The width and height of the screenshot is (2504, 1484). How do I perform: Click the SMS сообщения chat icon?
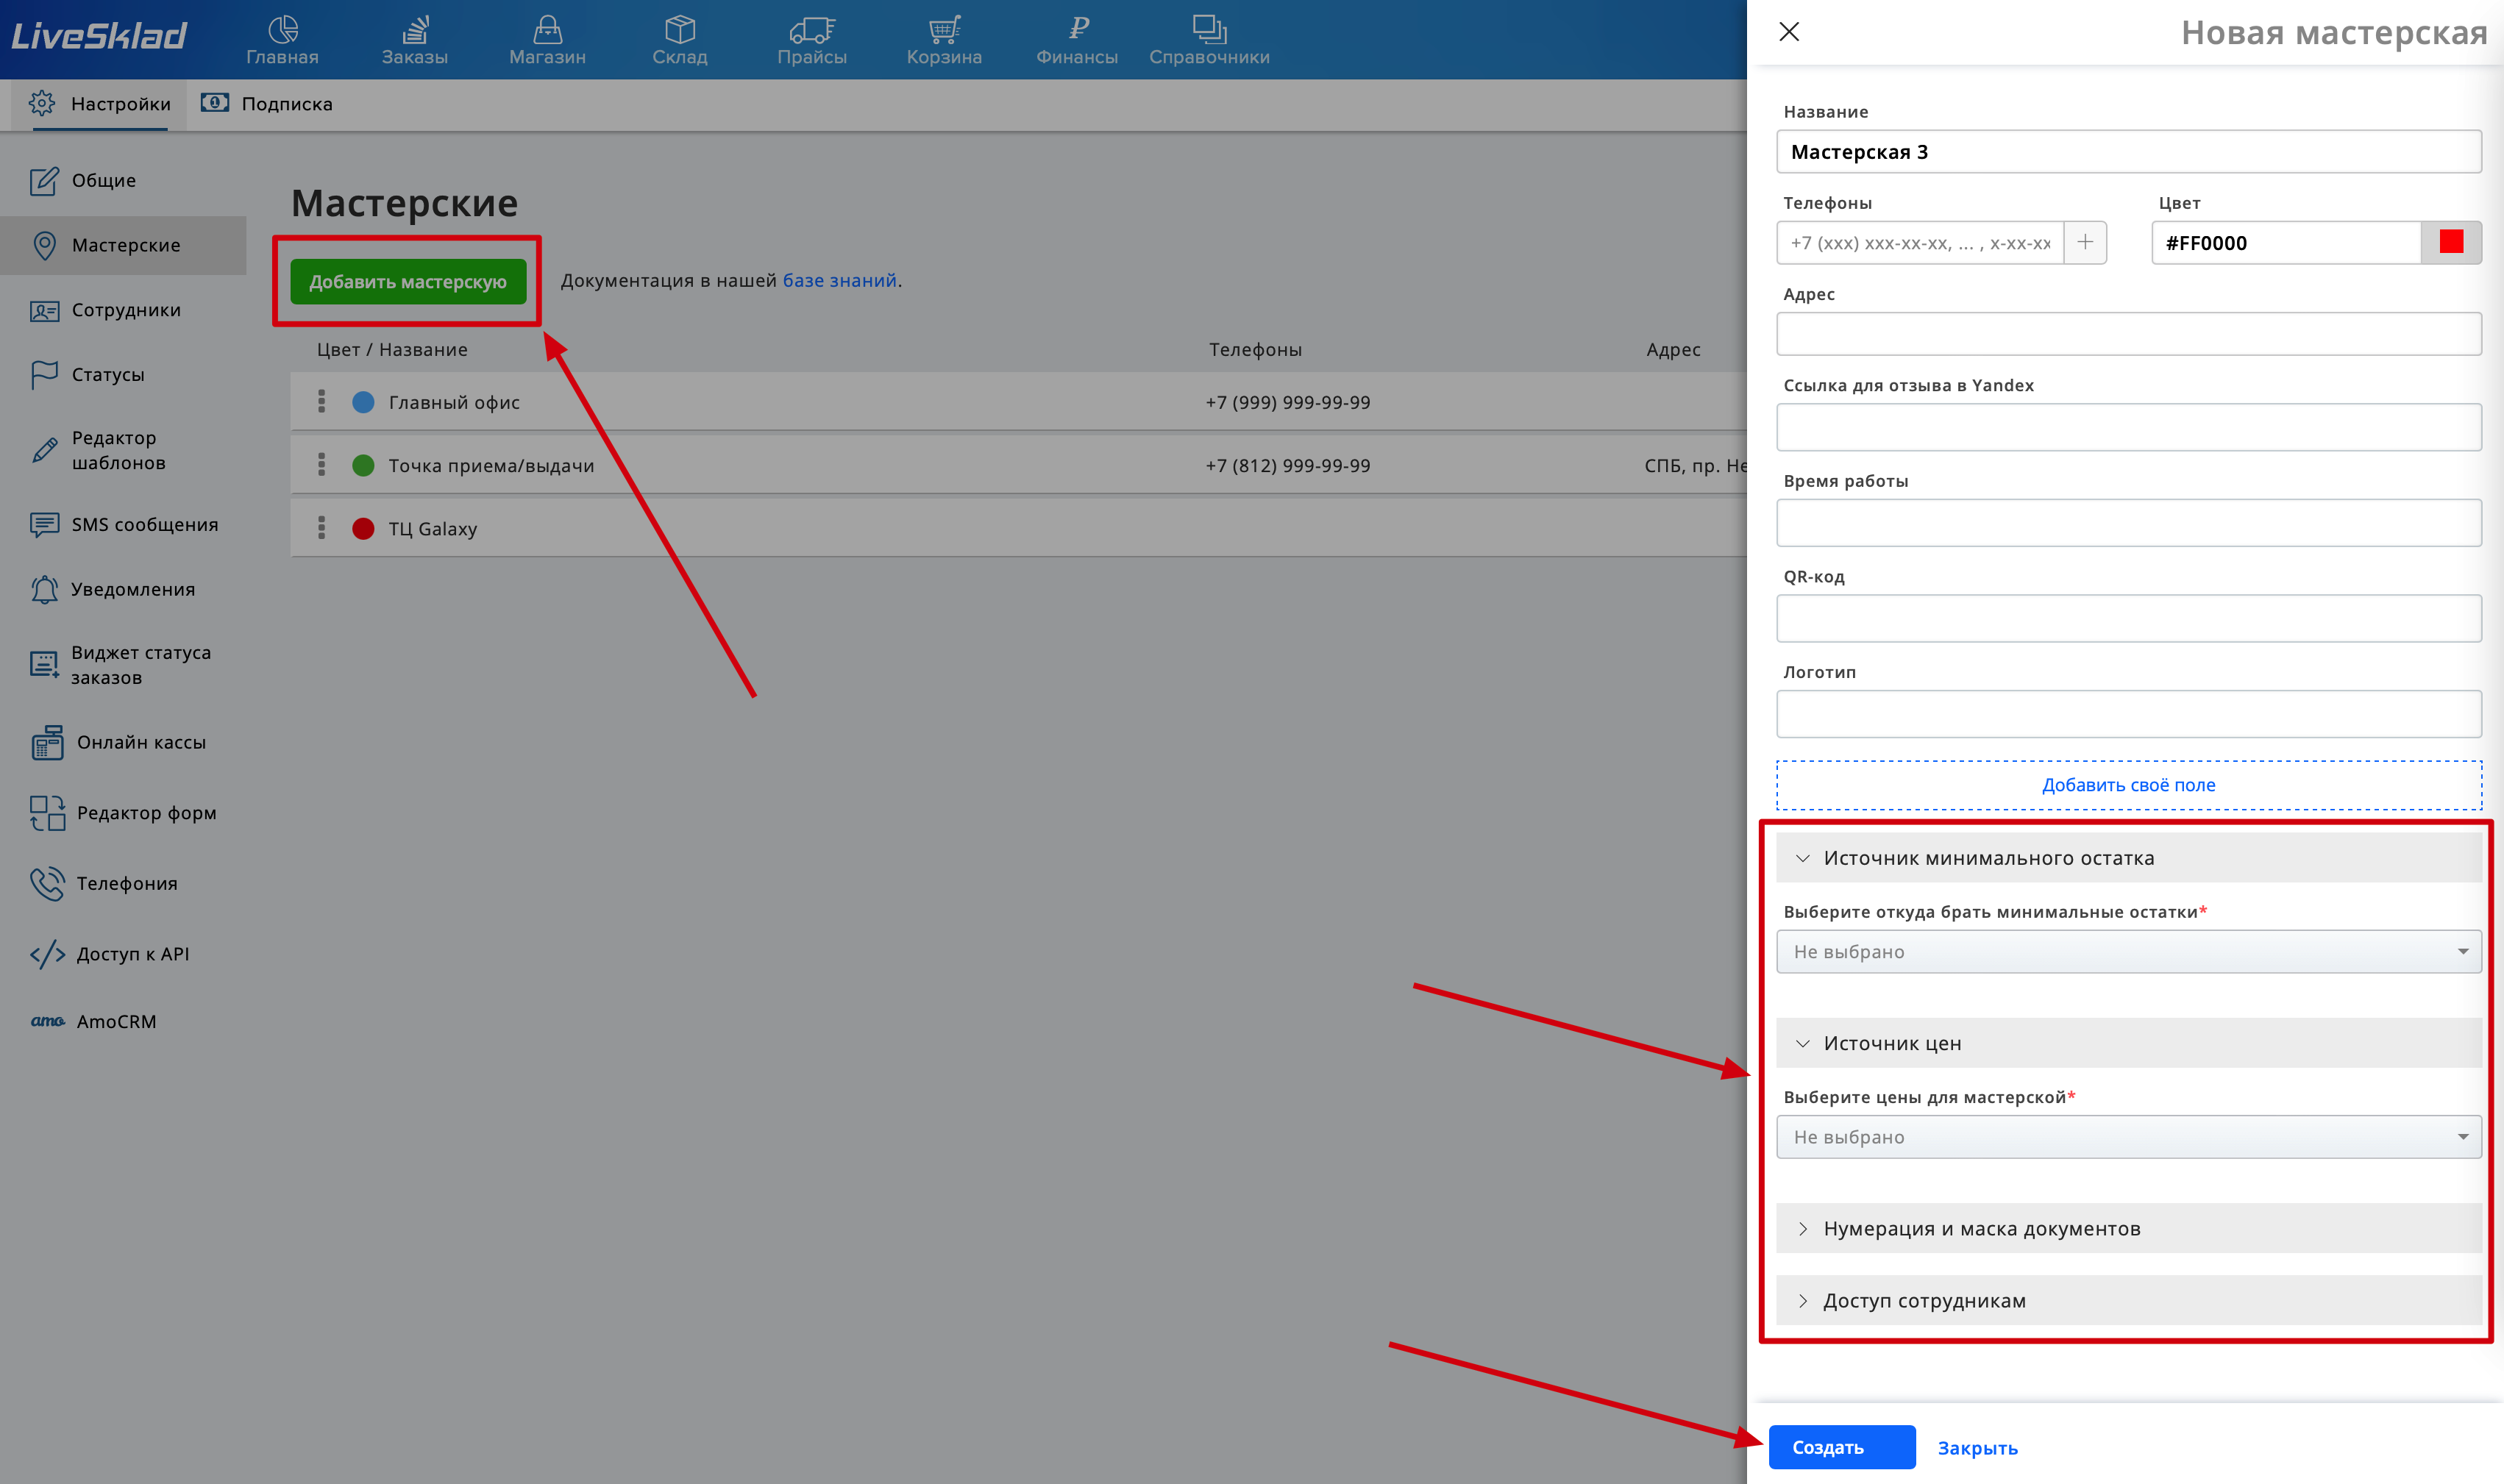click(44, 525)
